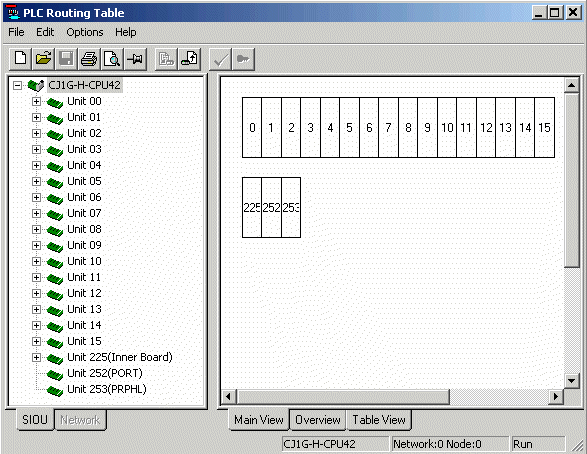The height and width of the screenshot is (454, 587).
Task: Select Unit 11 in the tree
Action: tap(84, 277)
